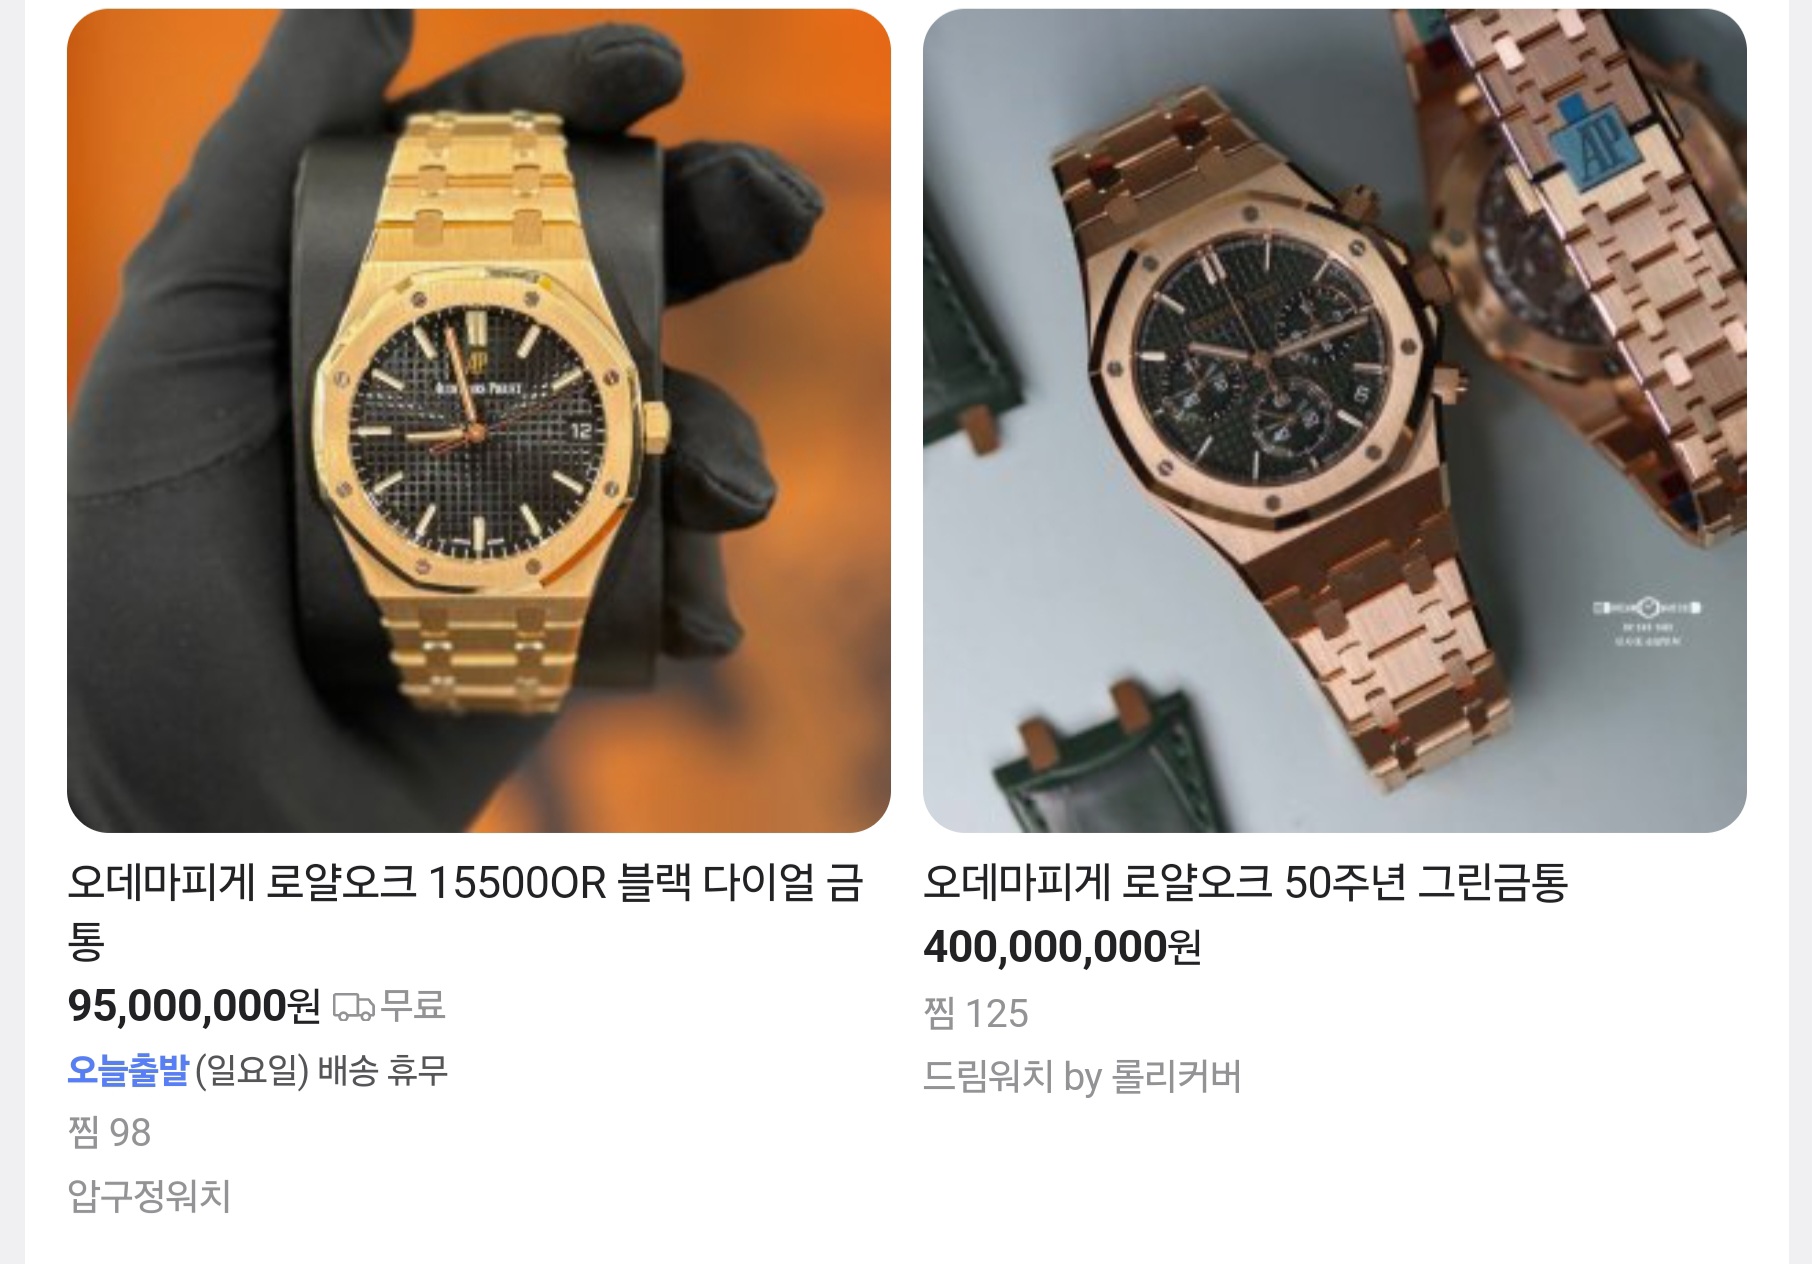Click the blue AP logo on the clasp

[x=1590, y=145]
